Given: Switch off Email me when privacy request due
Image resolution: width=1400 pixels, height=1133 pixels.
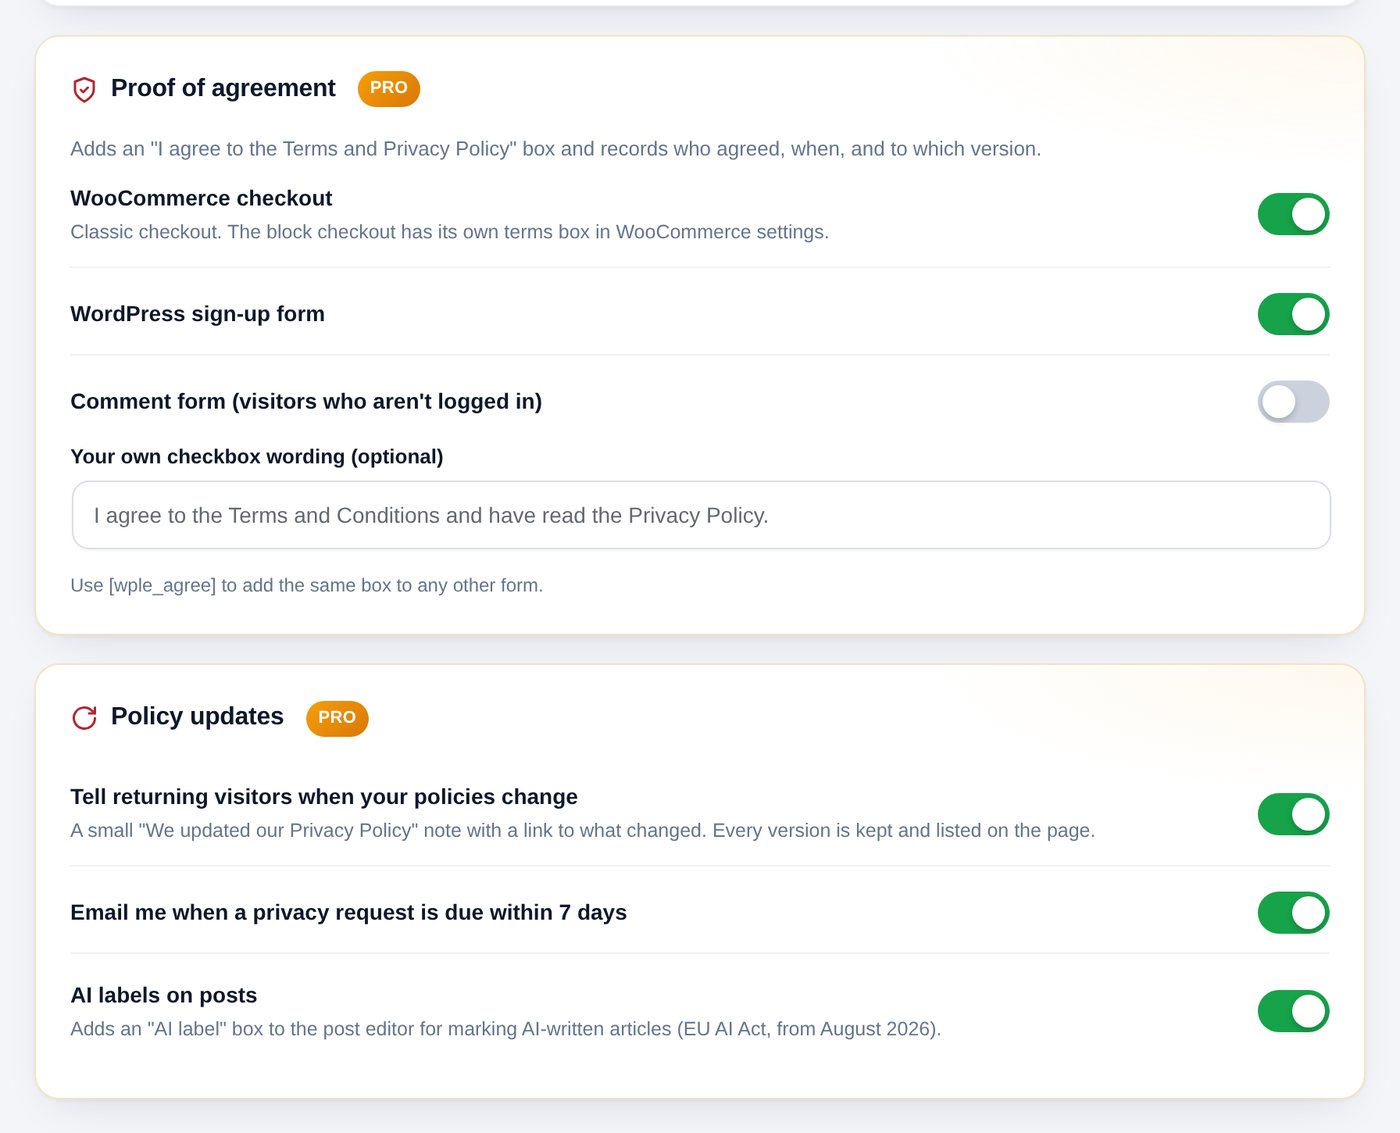Looking at the screenshot, I should click(x=1293, y=913).
